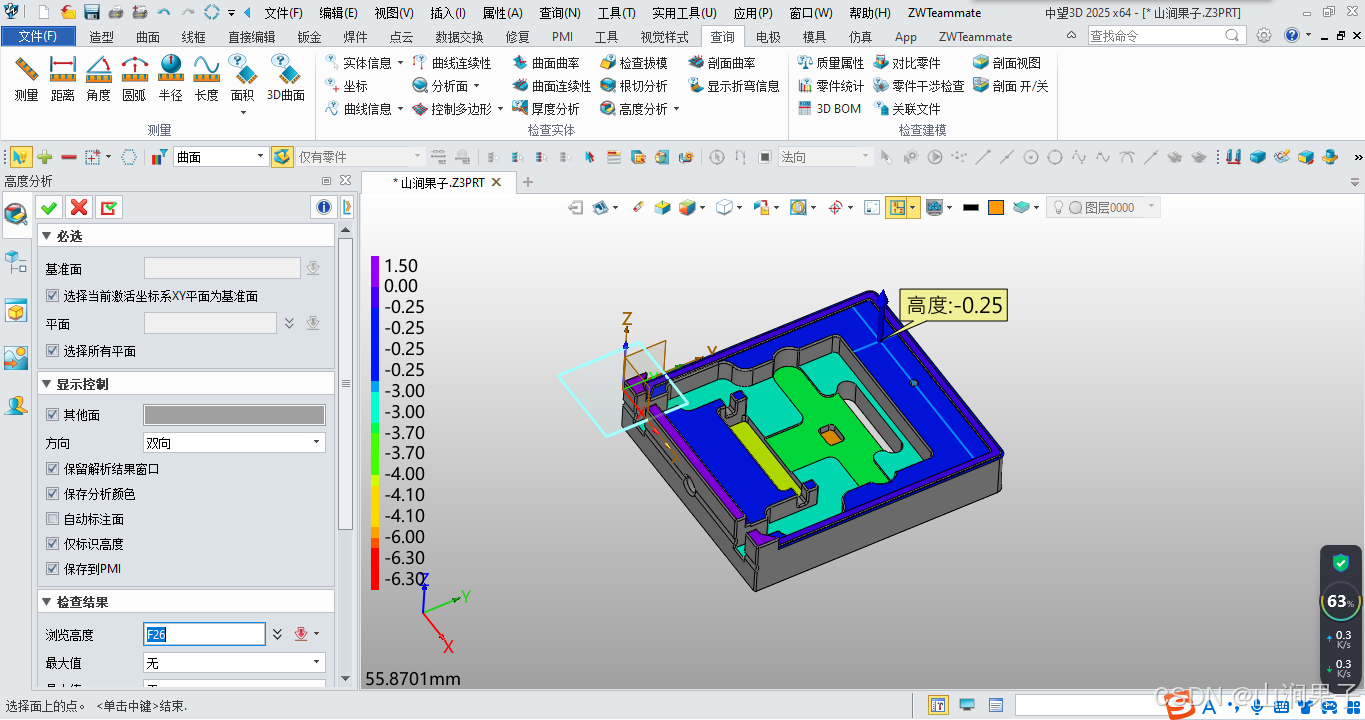Open 曲面连续性 tool
This screenshot has height=720, width=1365.
[552, 86]
